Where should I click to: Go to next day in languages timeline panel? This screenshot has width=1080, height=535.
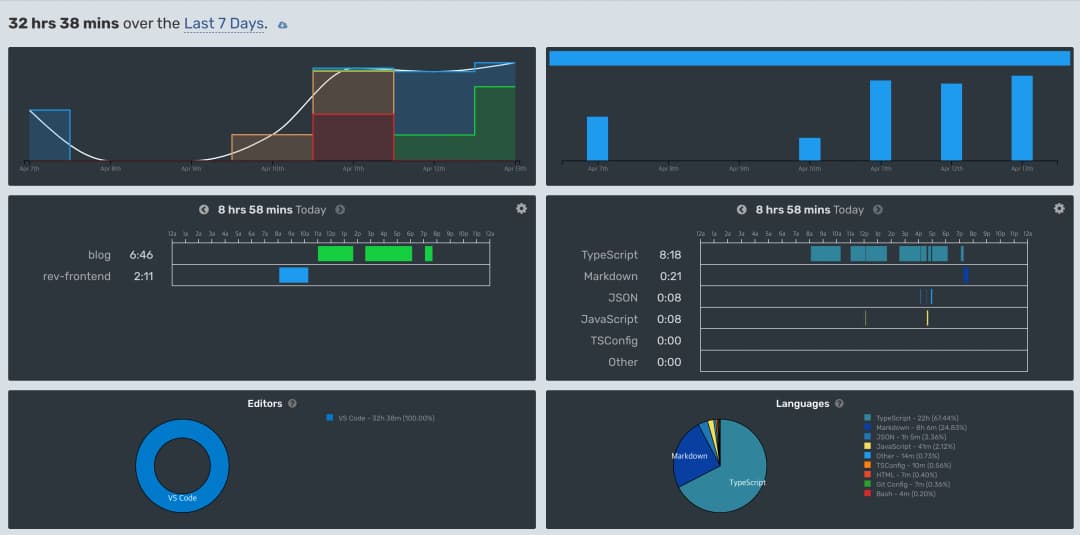878,209
